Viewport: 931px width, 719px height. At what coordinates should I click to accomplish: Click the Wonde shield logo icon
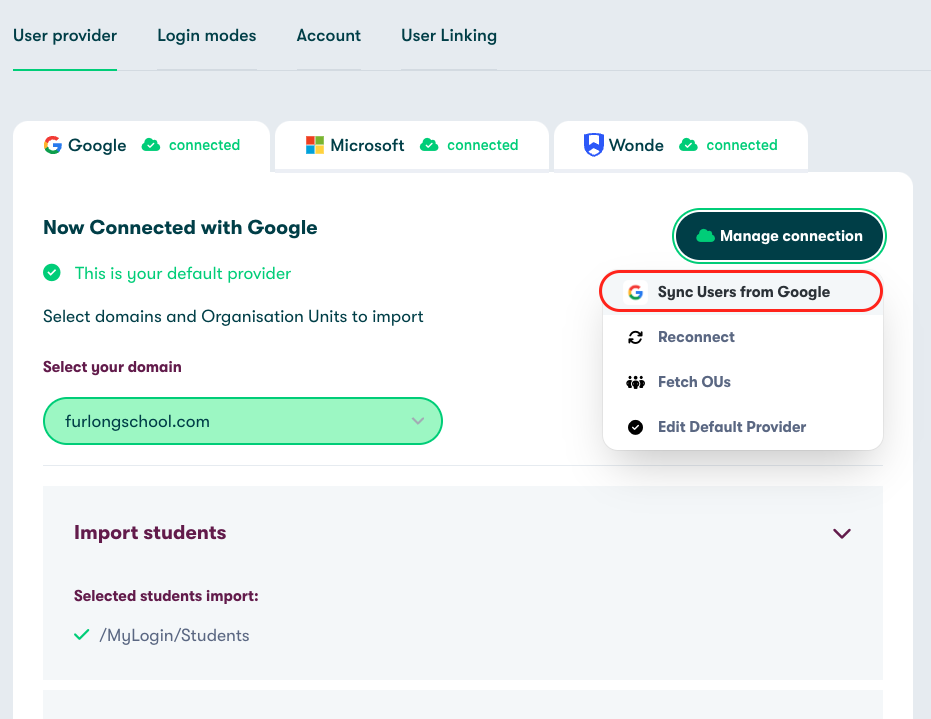[593, 145]
